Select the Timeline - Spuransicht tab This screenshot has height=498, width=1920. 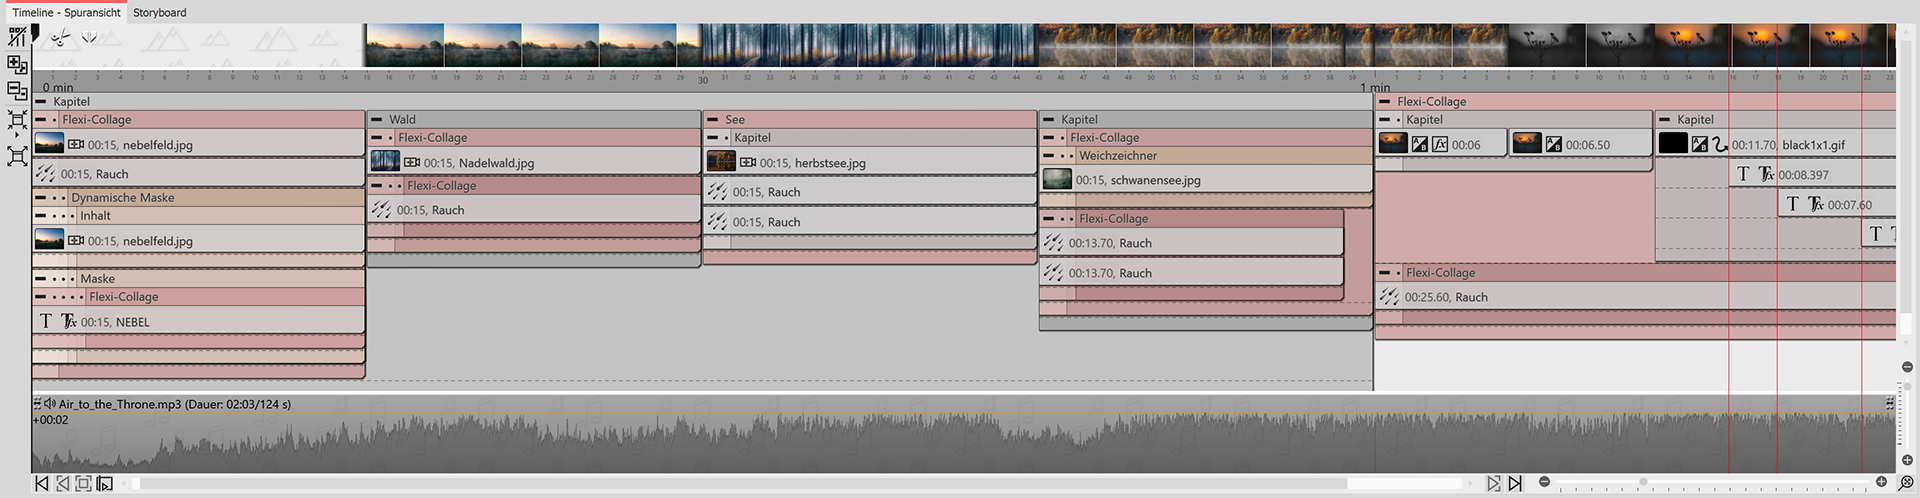(x=66, y=12)
